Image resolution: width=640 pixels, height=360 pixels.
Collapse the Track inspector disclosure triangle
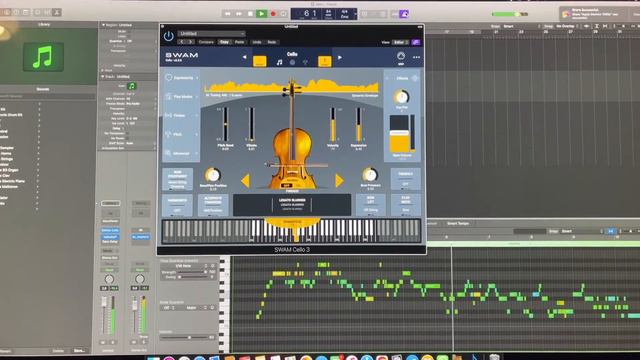tap(103, 76)
